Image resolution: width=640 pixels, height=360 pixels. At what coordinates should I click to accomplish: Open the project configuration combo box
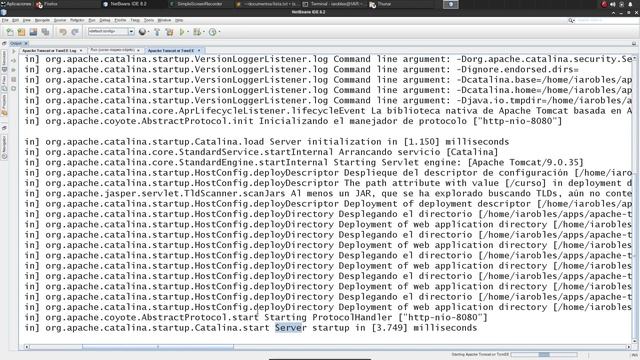[x=111, y=31]
